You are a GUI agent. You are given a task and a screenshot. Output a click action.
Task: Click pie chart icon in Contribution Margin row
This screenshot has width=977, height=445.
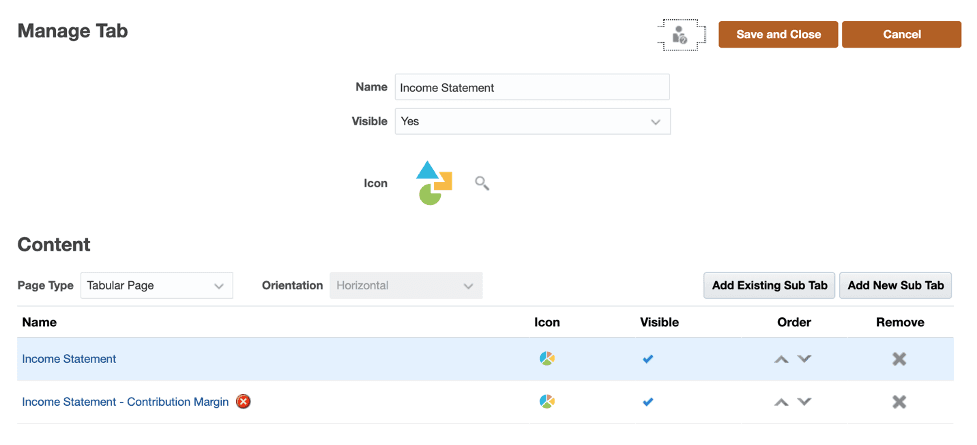click(x=547, y=401)
